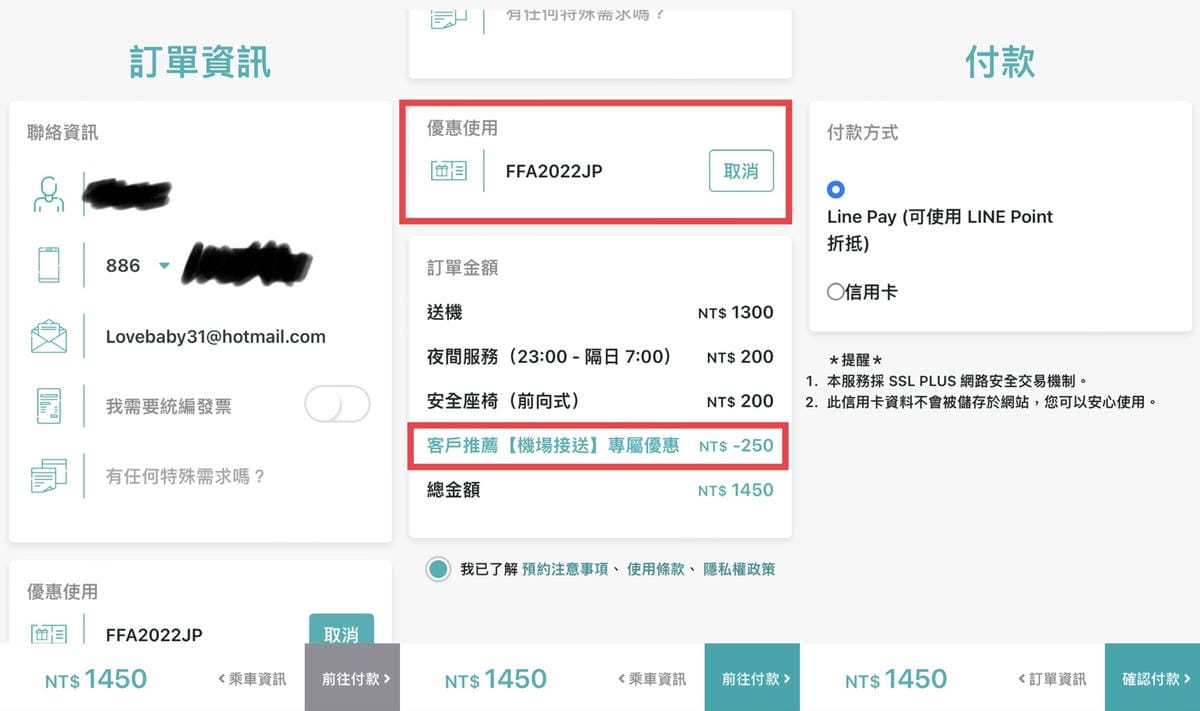1200x711 pixels.
Task: Click the 有任何特殊需求嗎 input field
Action: click(x=186, y=476)
